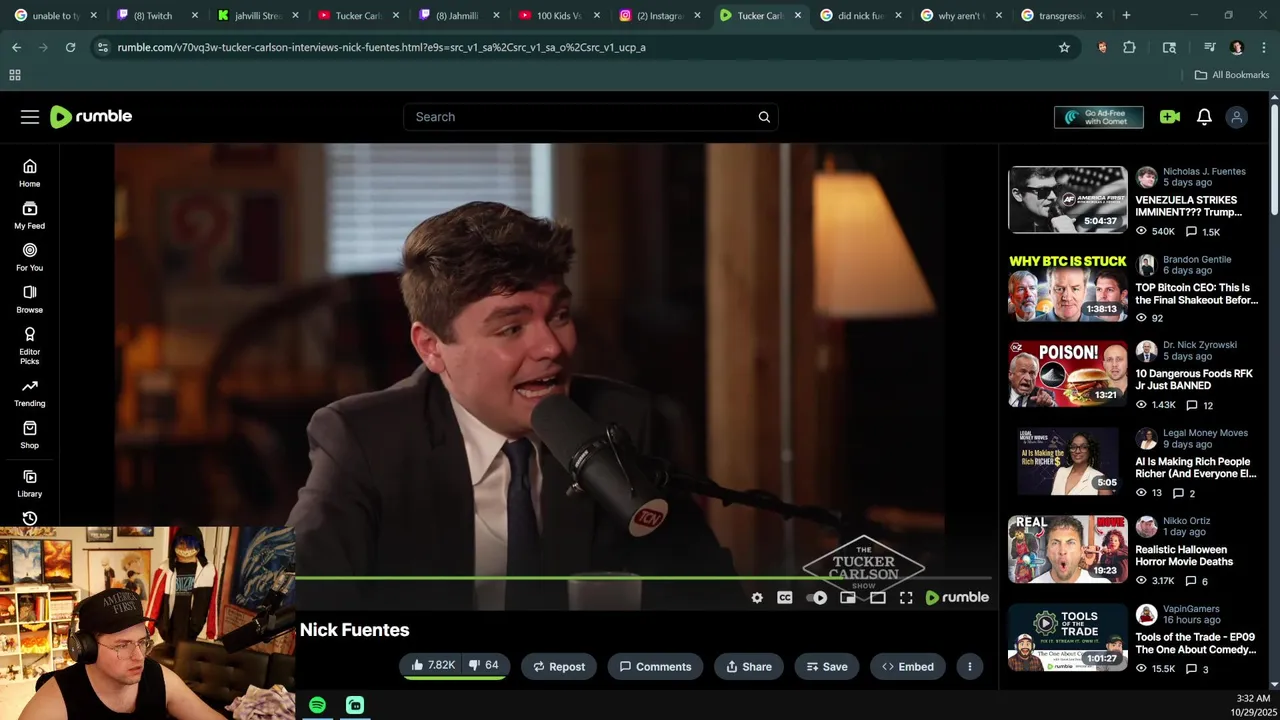Open Shop in the sidebar

[x=30, y=435]
